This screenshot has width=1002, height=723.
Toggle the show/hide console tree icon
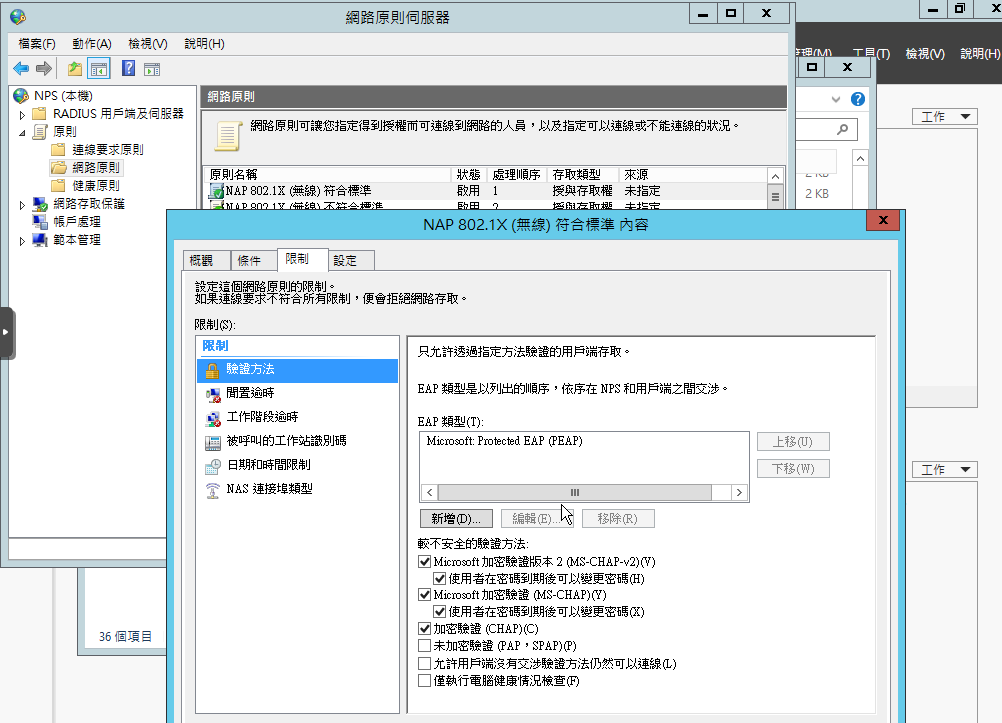(x=98, y=68)
